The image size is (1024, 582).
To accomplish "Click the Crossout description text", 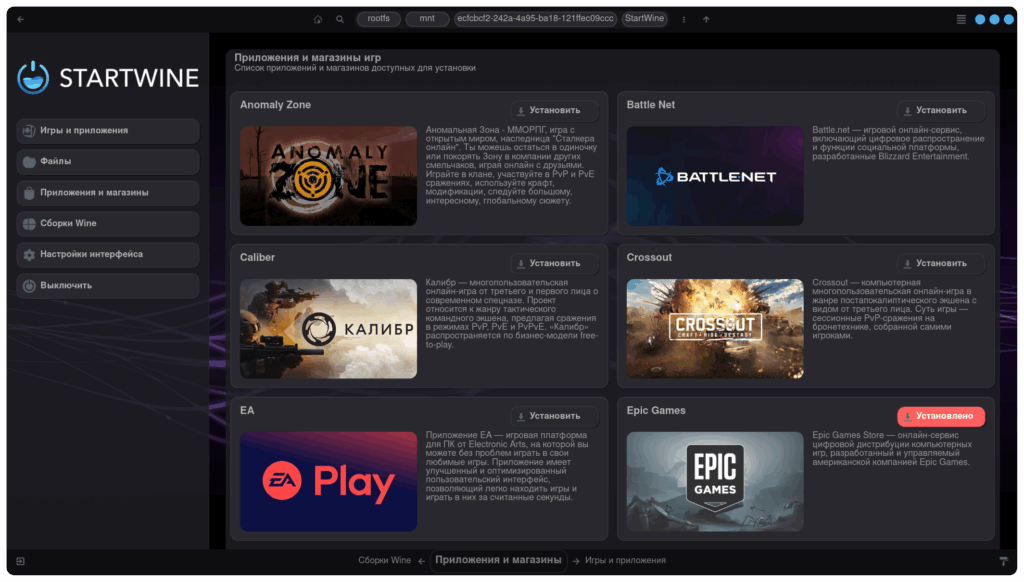I will tap(895, 309).
